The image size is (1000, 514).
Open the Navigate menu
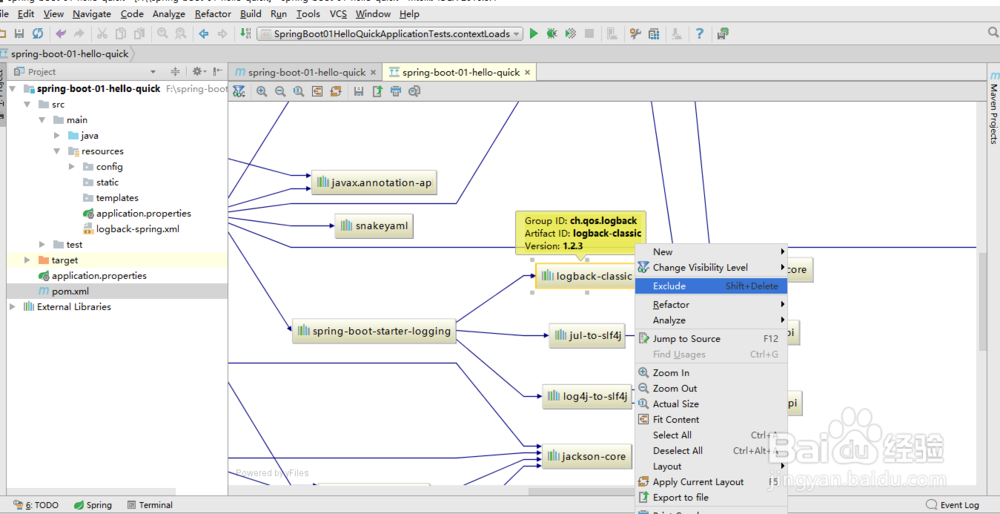pyautogui.click(x=92, y=13)
